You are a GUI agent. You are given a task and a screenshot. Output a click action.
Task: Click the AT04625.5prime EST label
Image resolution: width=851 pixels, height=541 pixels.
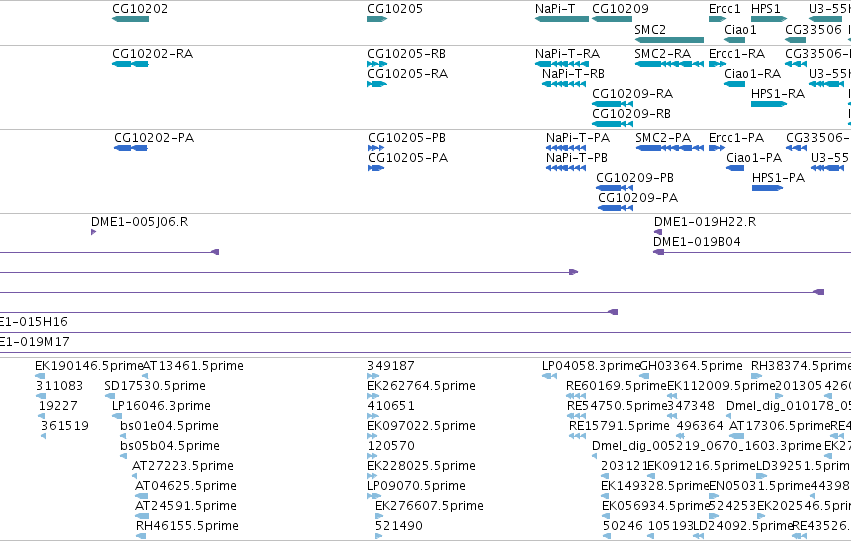pyautogui.click(x=186, y=486)
